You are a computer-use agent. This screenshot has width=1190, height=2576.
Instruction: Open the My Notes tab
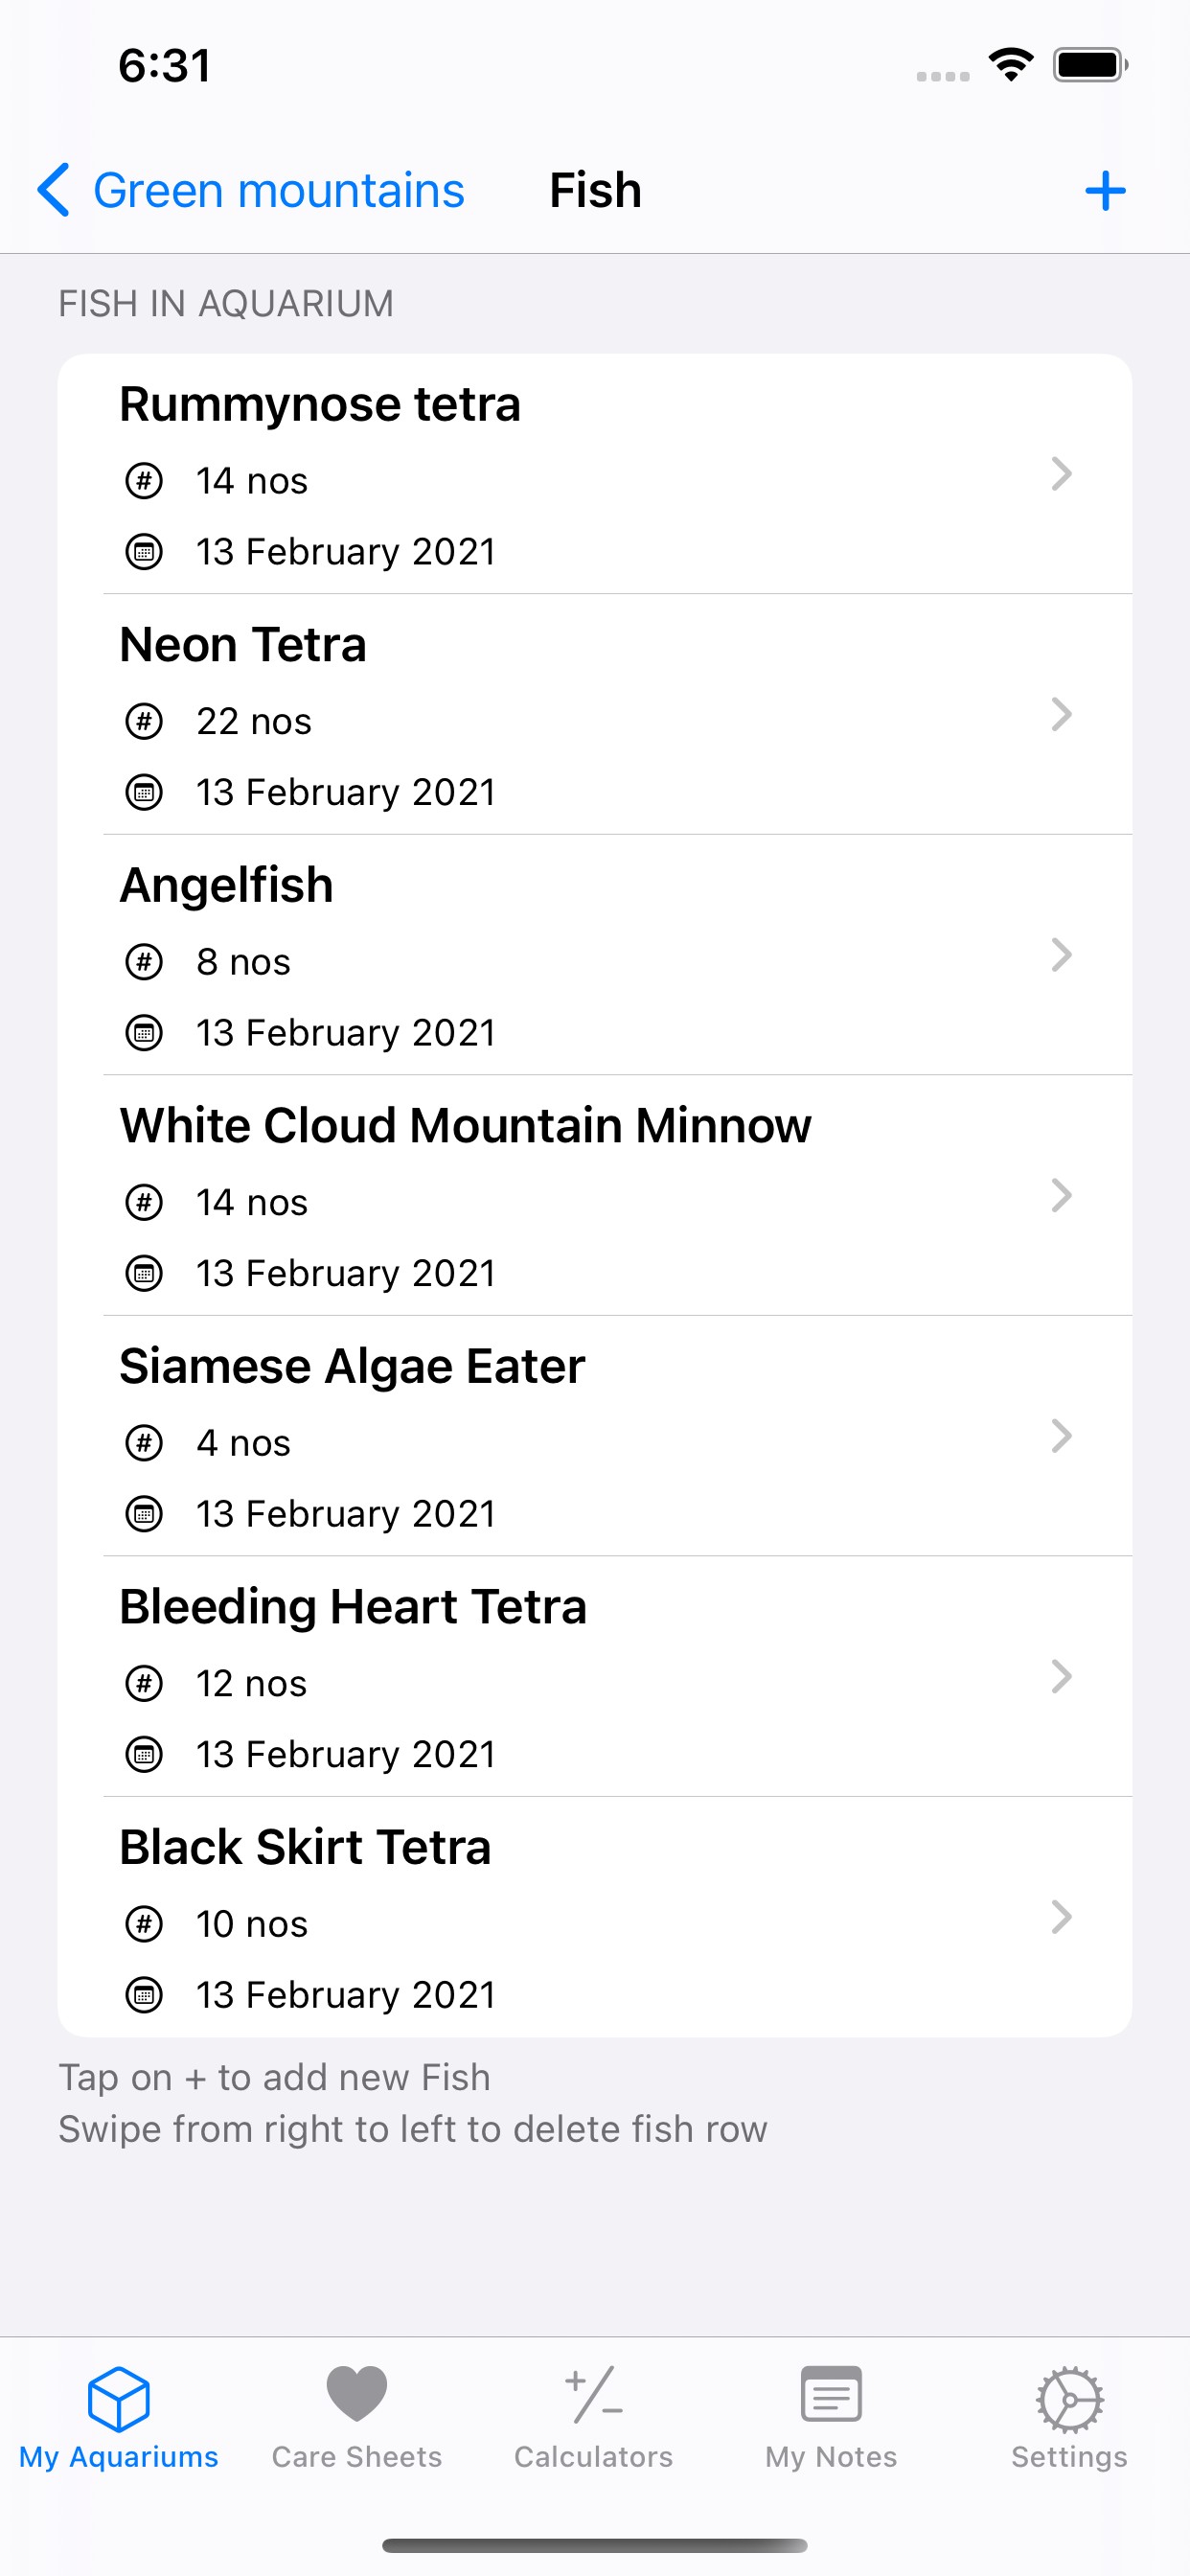point(831,2416)
